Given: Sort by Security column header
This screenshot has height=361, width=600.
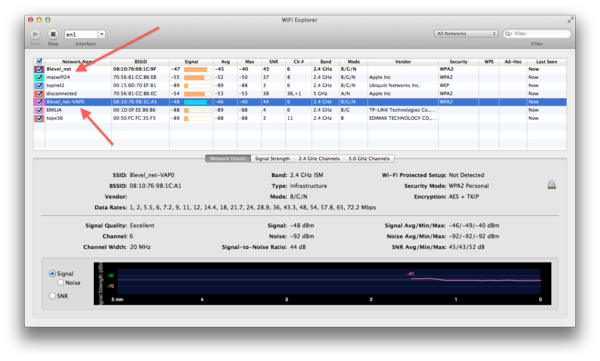Looking at the screenshot, I should 458,62.
